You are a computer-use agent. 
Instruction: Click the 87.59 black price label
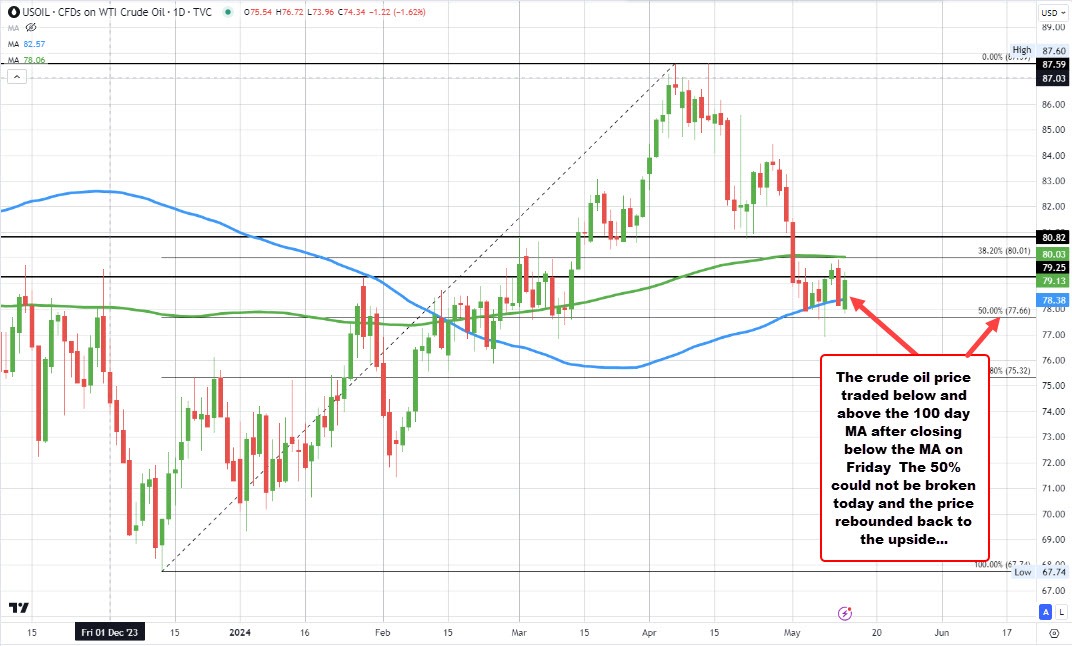[x=1054, y=64]
